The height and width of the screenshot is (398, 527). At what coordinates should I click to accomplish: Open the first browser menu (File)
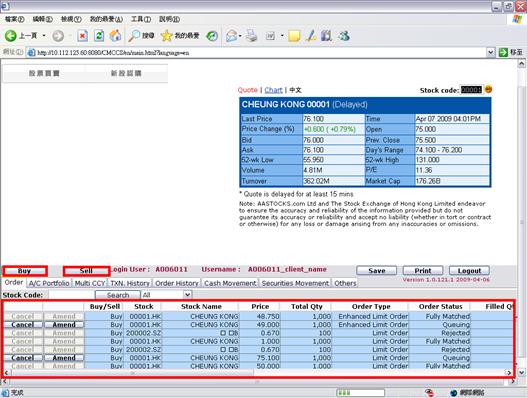click(x=15, y=19)
